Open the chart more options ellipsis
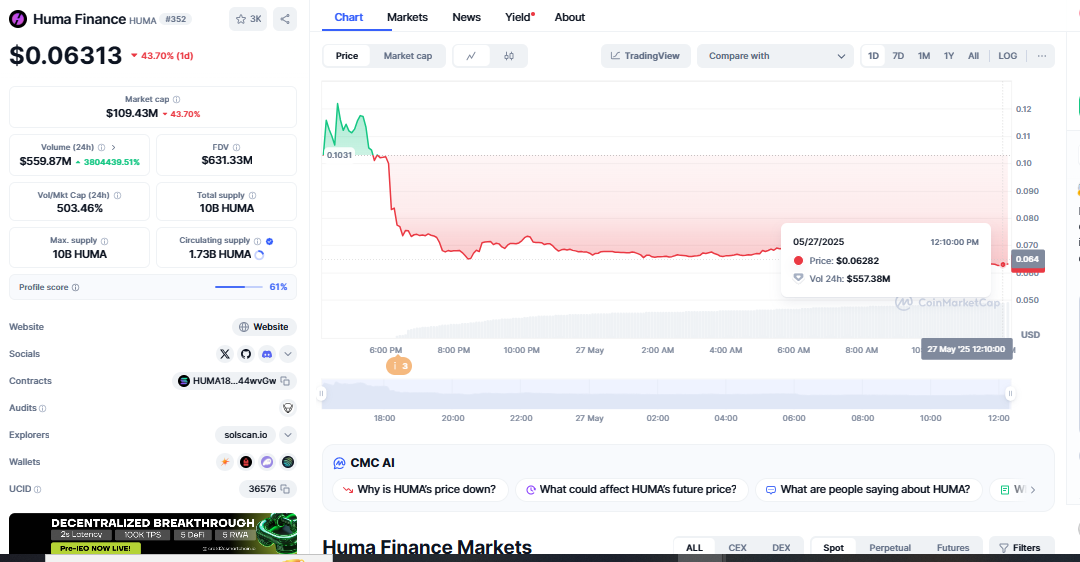The width and height of the screenshot is (1080, 562). (1041, 56)
